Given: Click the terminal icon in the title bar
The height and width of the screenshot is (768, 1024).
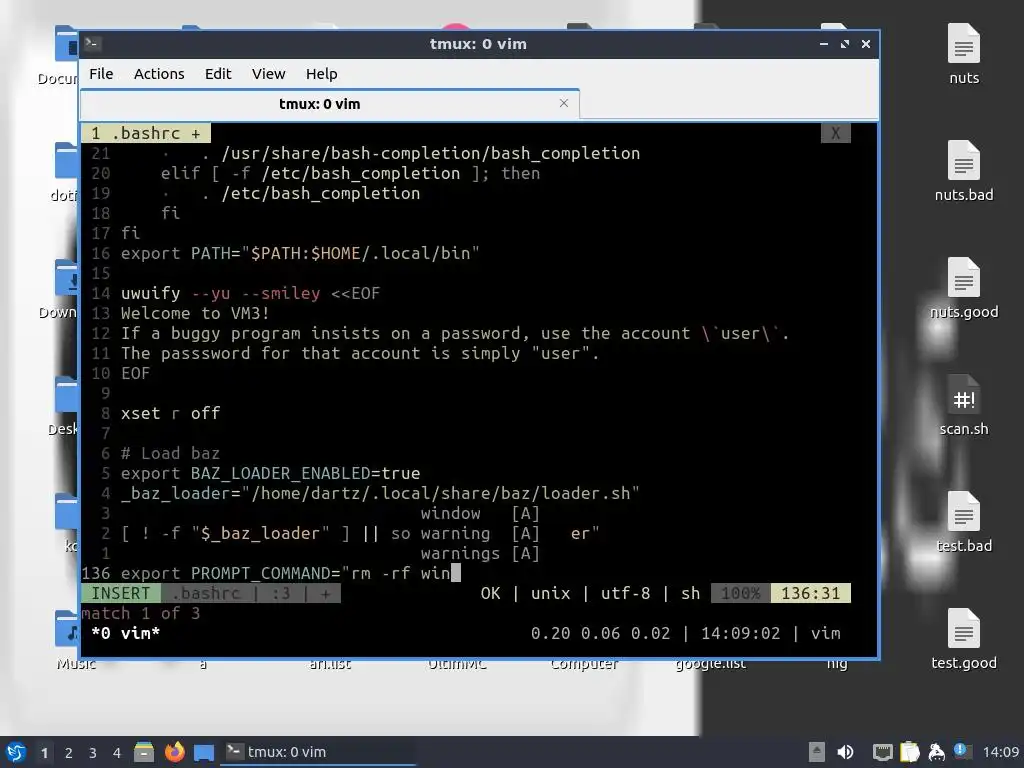Looking at the screenshot, I should 91,44.
